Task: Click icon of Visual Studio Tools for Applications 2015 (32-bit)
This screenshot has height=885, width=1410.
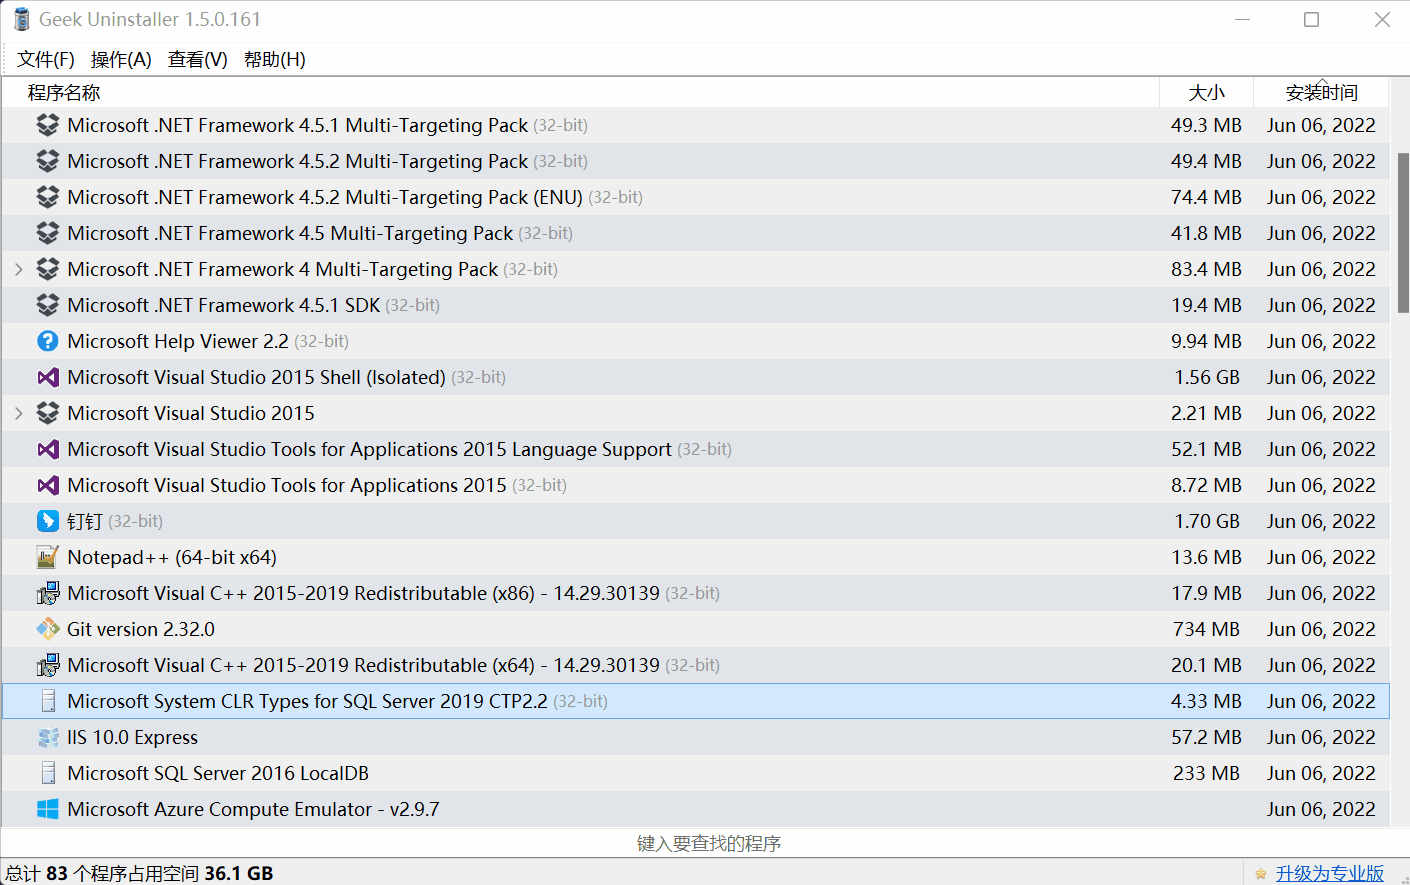Action: tap(47, 485)
